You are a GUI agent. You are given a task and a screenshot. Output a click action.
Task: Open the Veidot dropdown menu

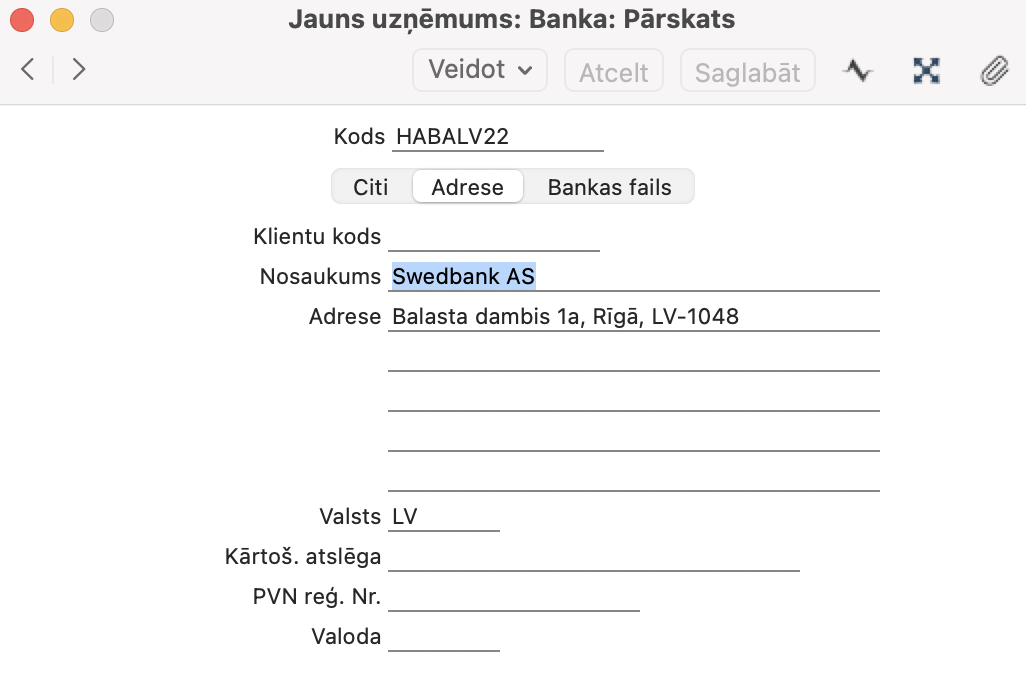(x=480, y=70)
